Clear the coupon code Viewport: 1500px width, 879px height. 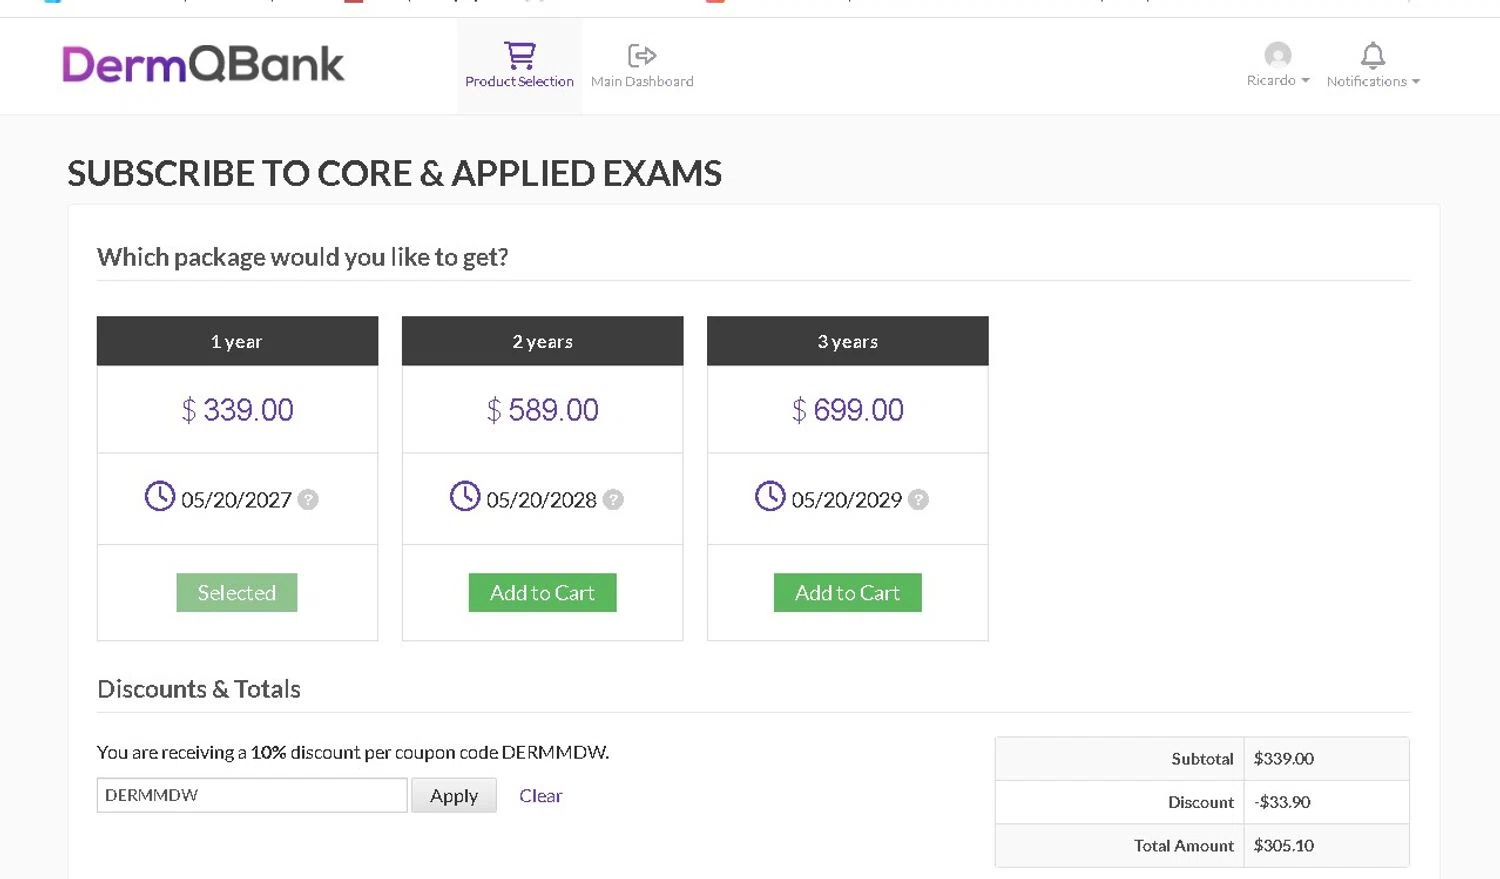click(x=540, y=796)
